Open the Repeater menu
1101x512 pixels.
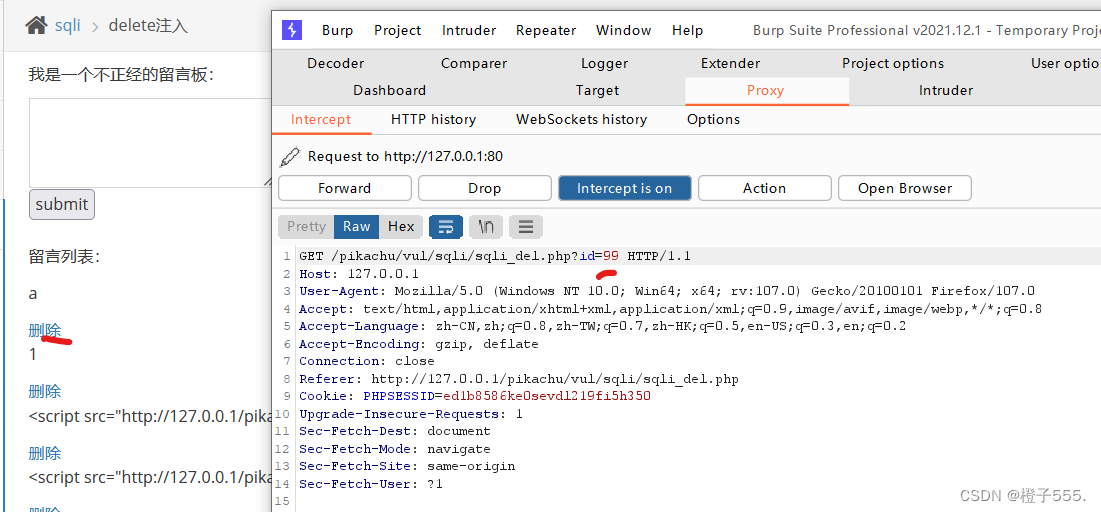coord(546,30)
